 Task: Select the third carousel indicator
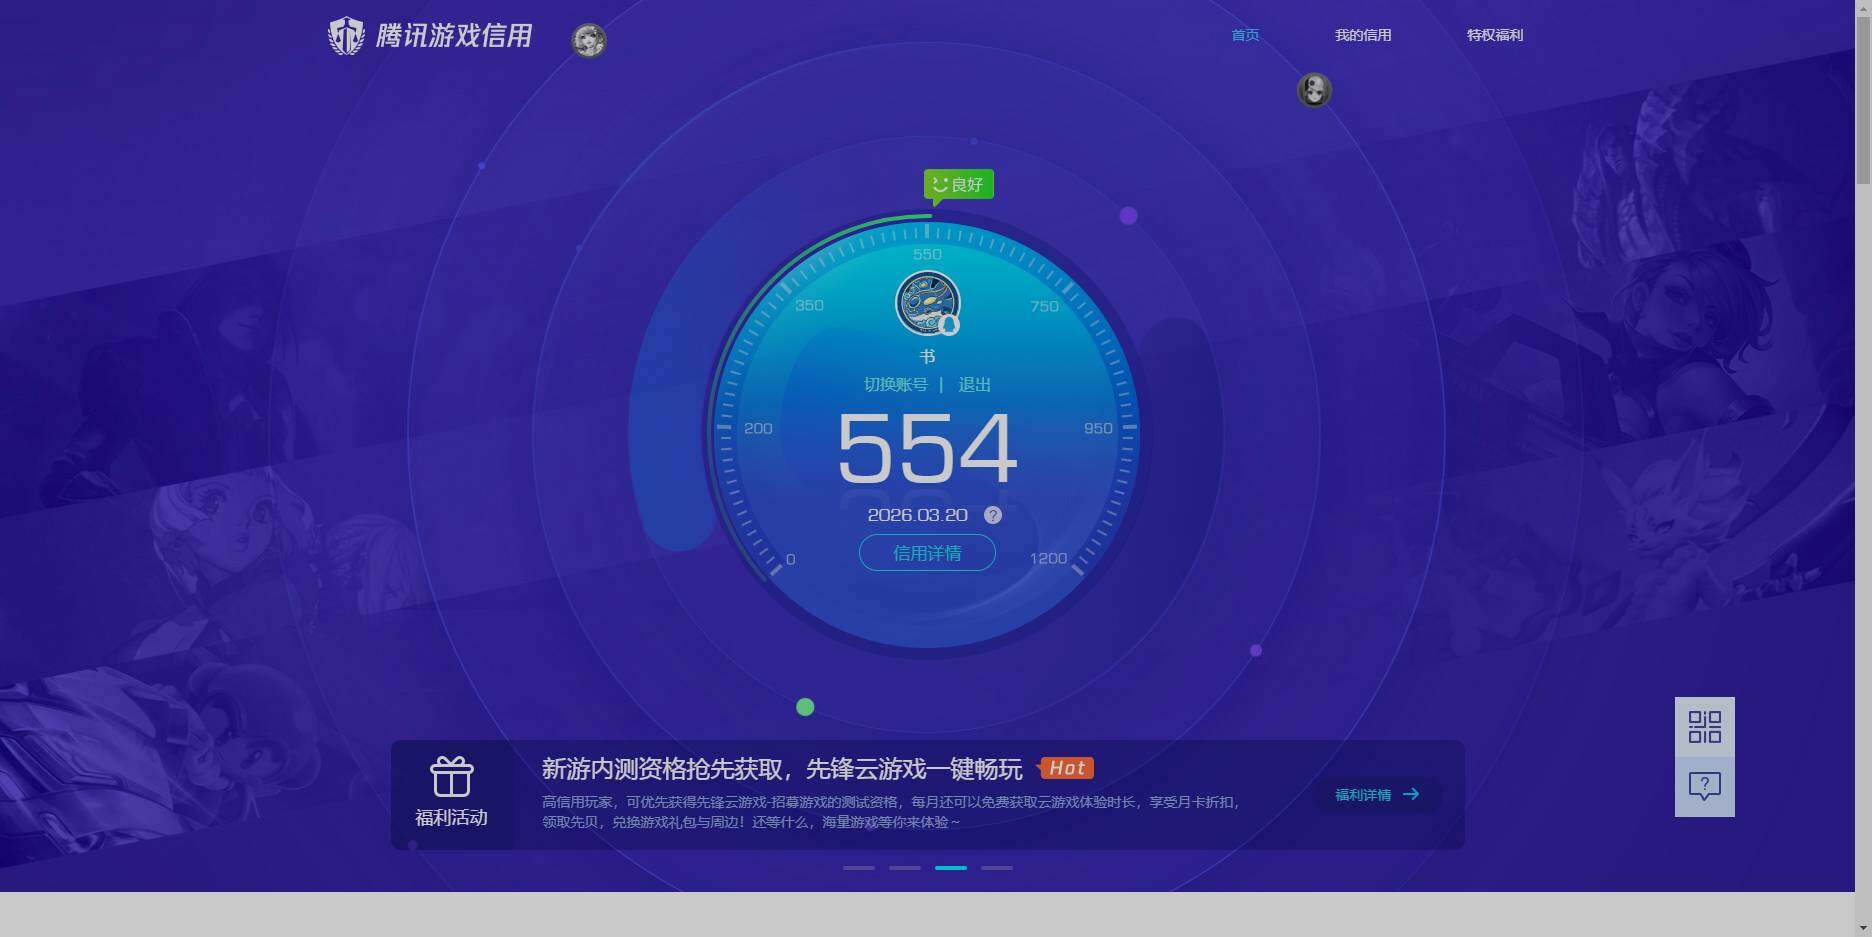point(950,868)
